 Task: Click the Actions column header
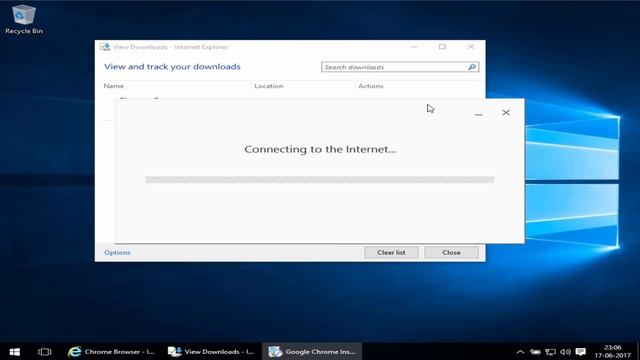371,86
